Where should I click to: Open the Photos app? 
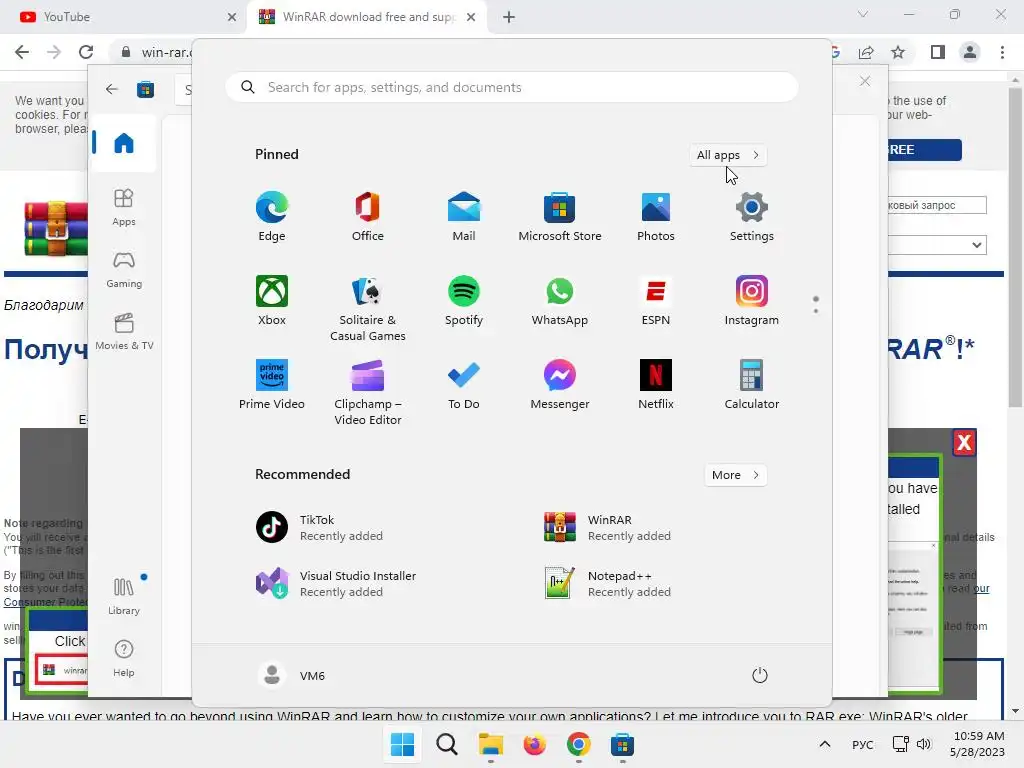656,217
